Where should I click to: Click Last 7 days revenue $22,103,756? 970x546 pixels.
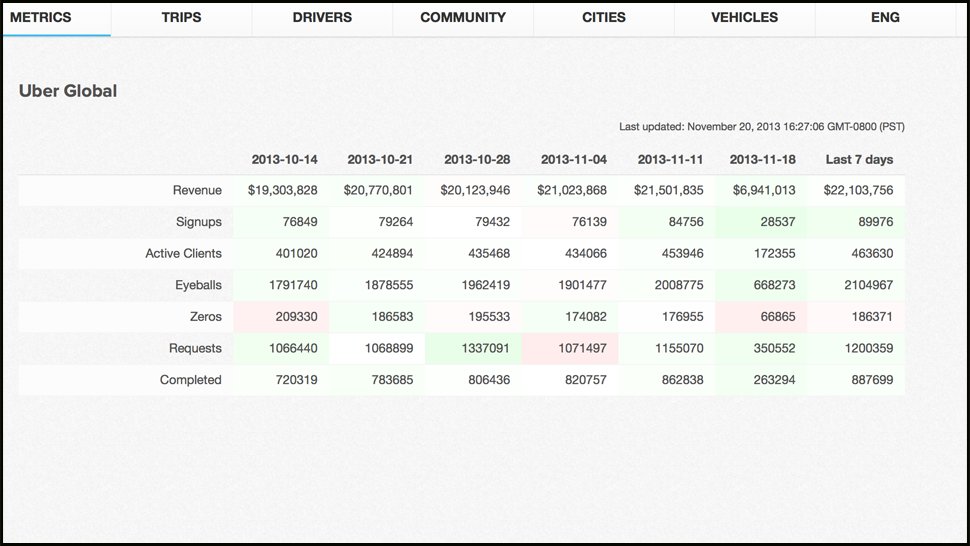[x=858, y=190]
